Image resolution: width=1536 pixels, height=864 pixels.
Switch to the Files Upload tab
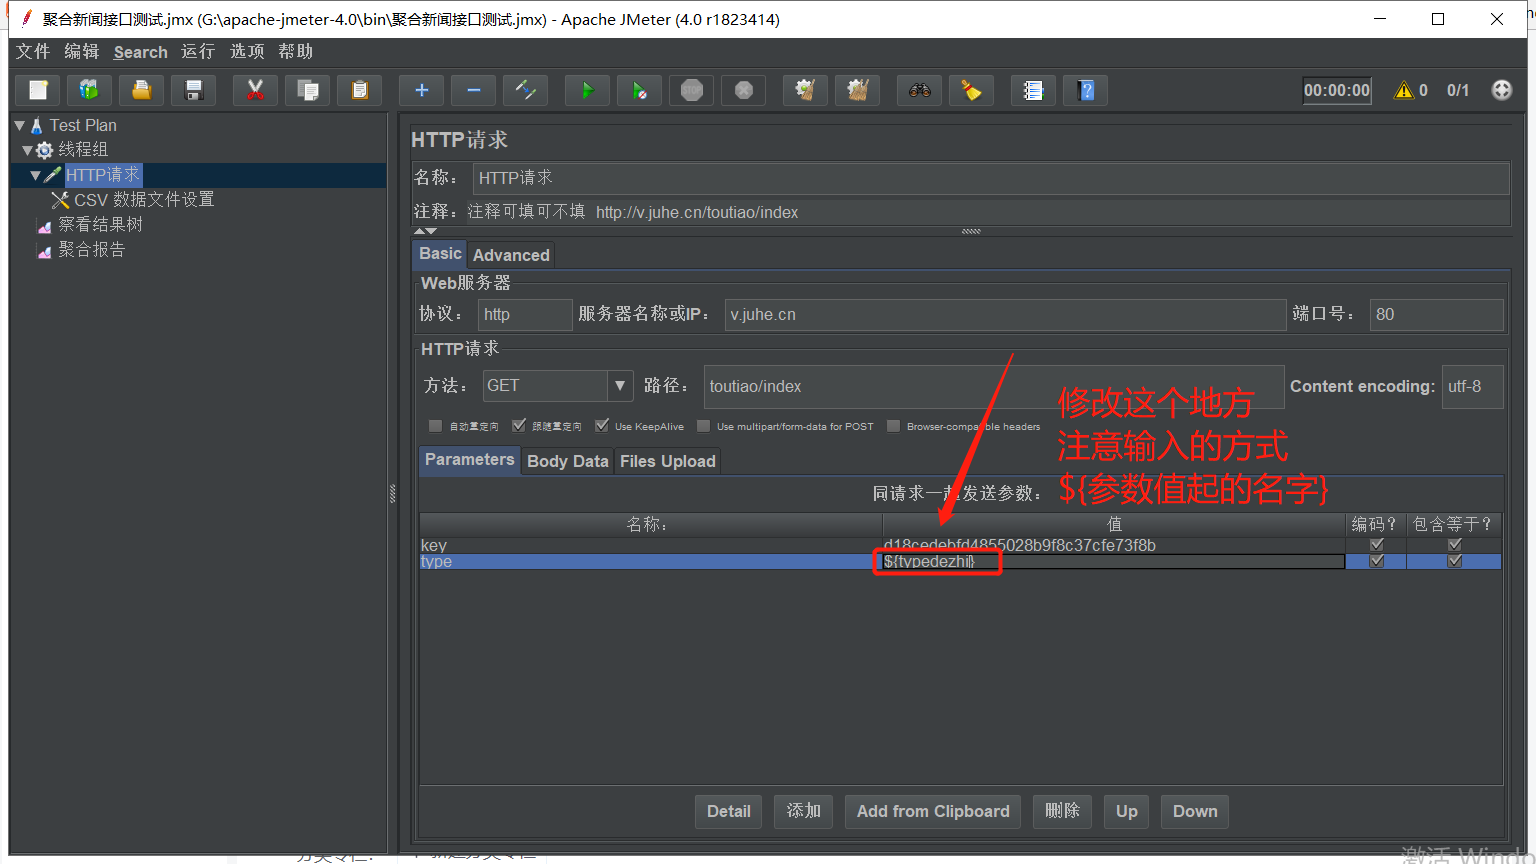pyautogui.click(x=668, y=461)
